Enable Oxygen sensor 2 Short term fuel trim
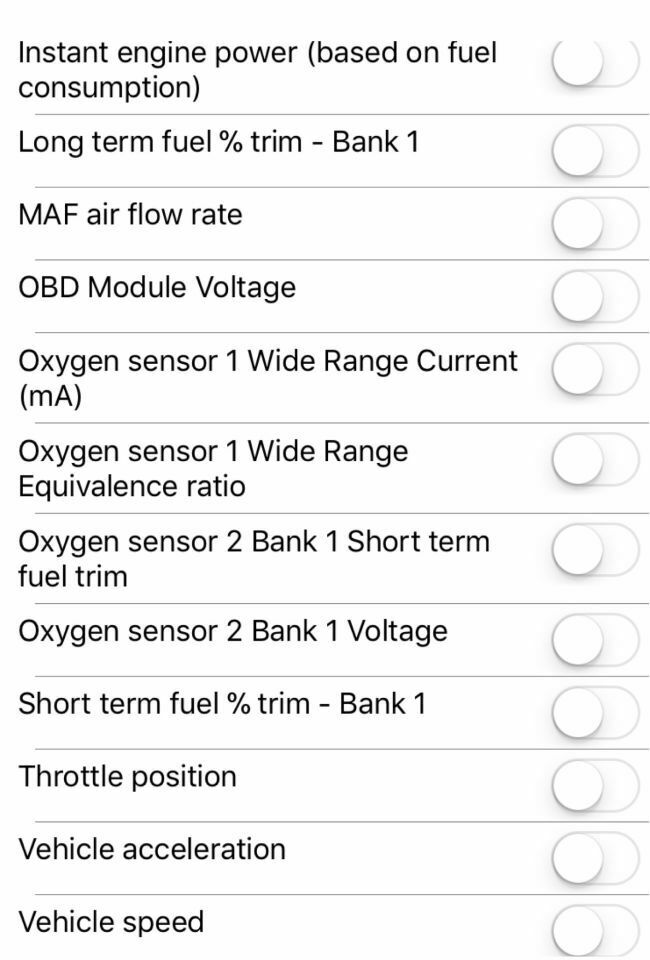The width and height of the screenshot is (650, 960). pos(596,549)
